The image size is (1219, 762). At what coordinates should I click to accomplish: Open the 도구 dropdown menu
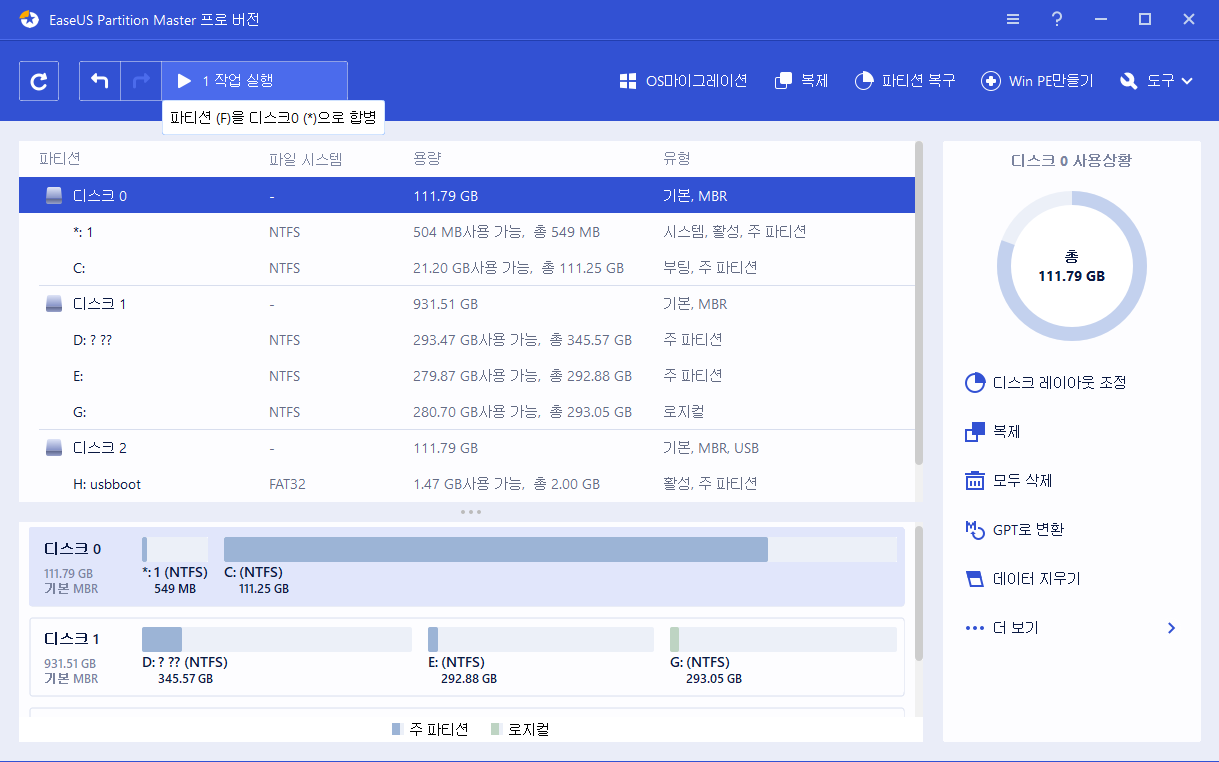pyautogui.click(x=1157, y=80)
